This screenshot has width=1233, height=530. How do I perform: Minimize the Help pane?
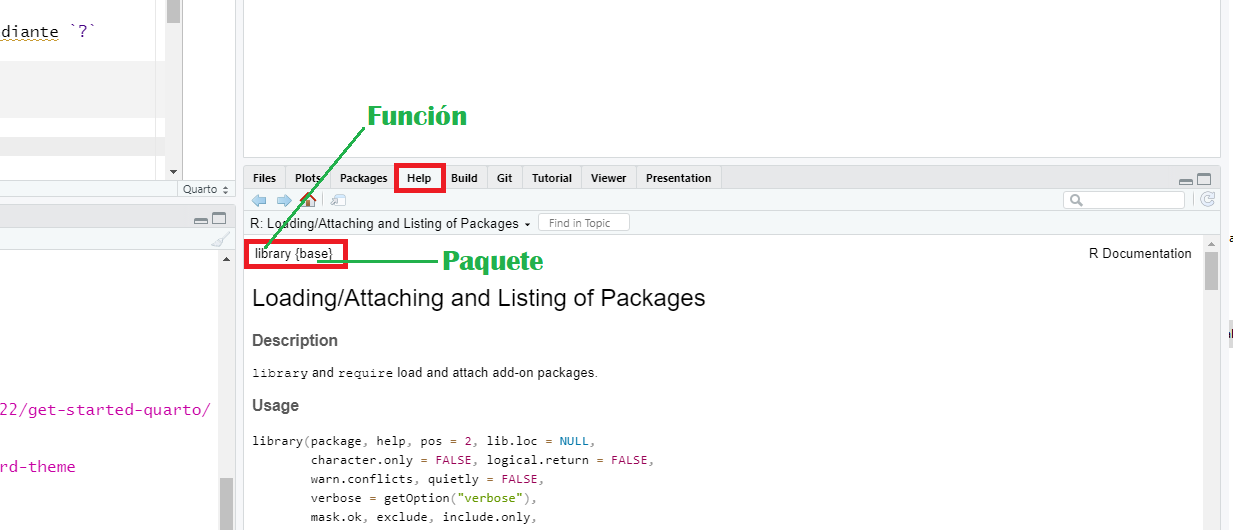click(x=1186, y=181)
